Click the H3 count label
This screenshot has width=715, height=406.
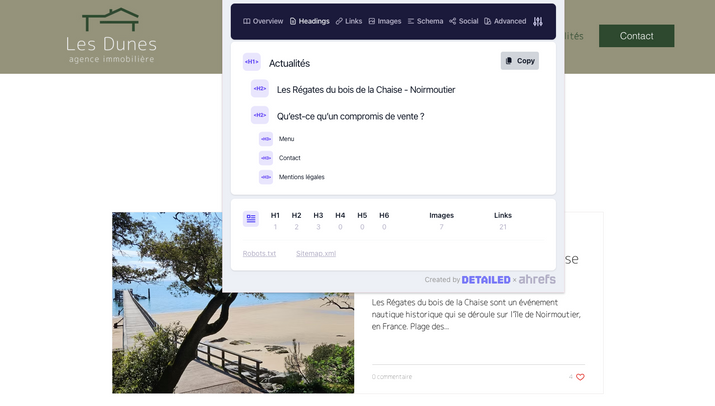(318, 215)
